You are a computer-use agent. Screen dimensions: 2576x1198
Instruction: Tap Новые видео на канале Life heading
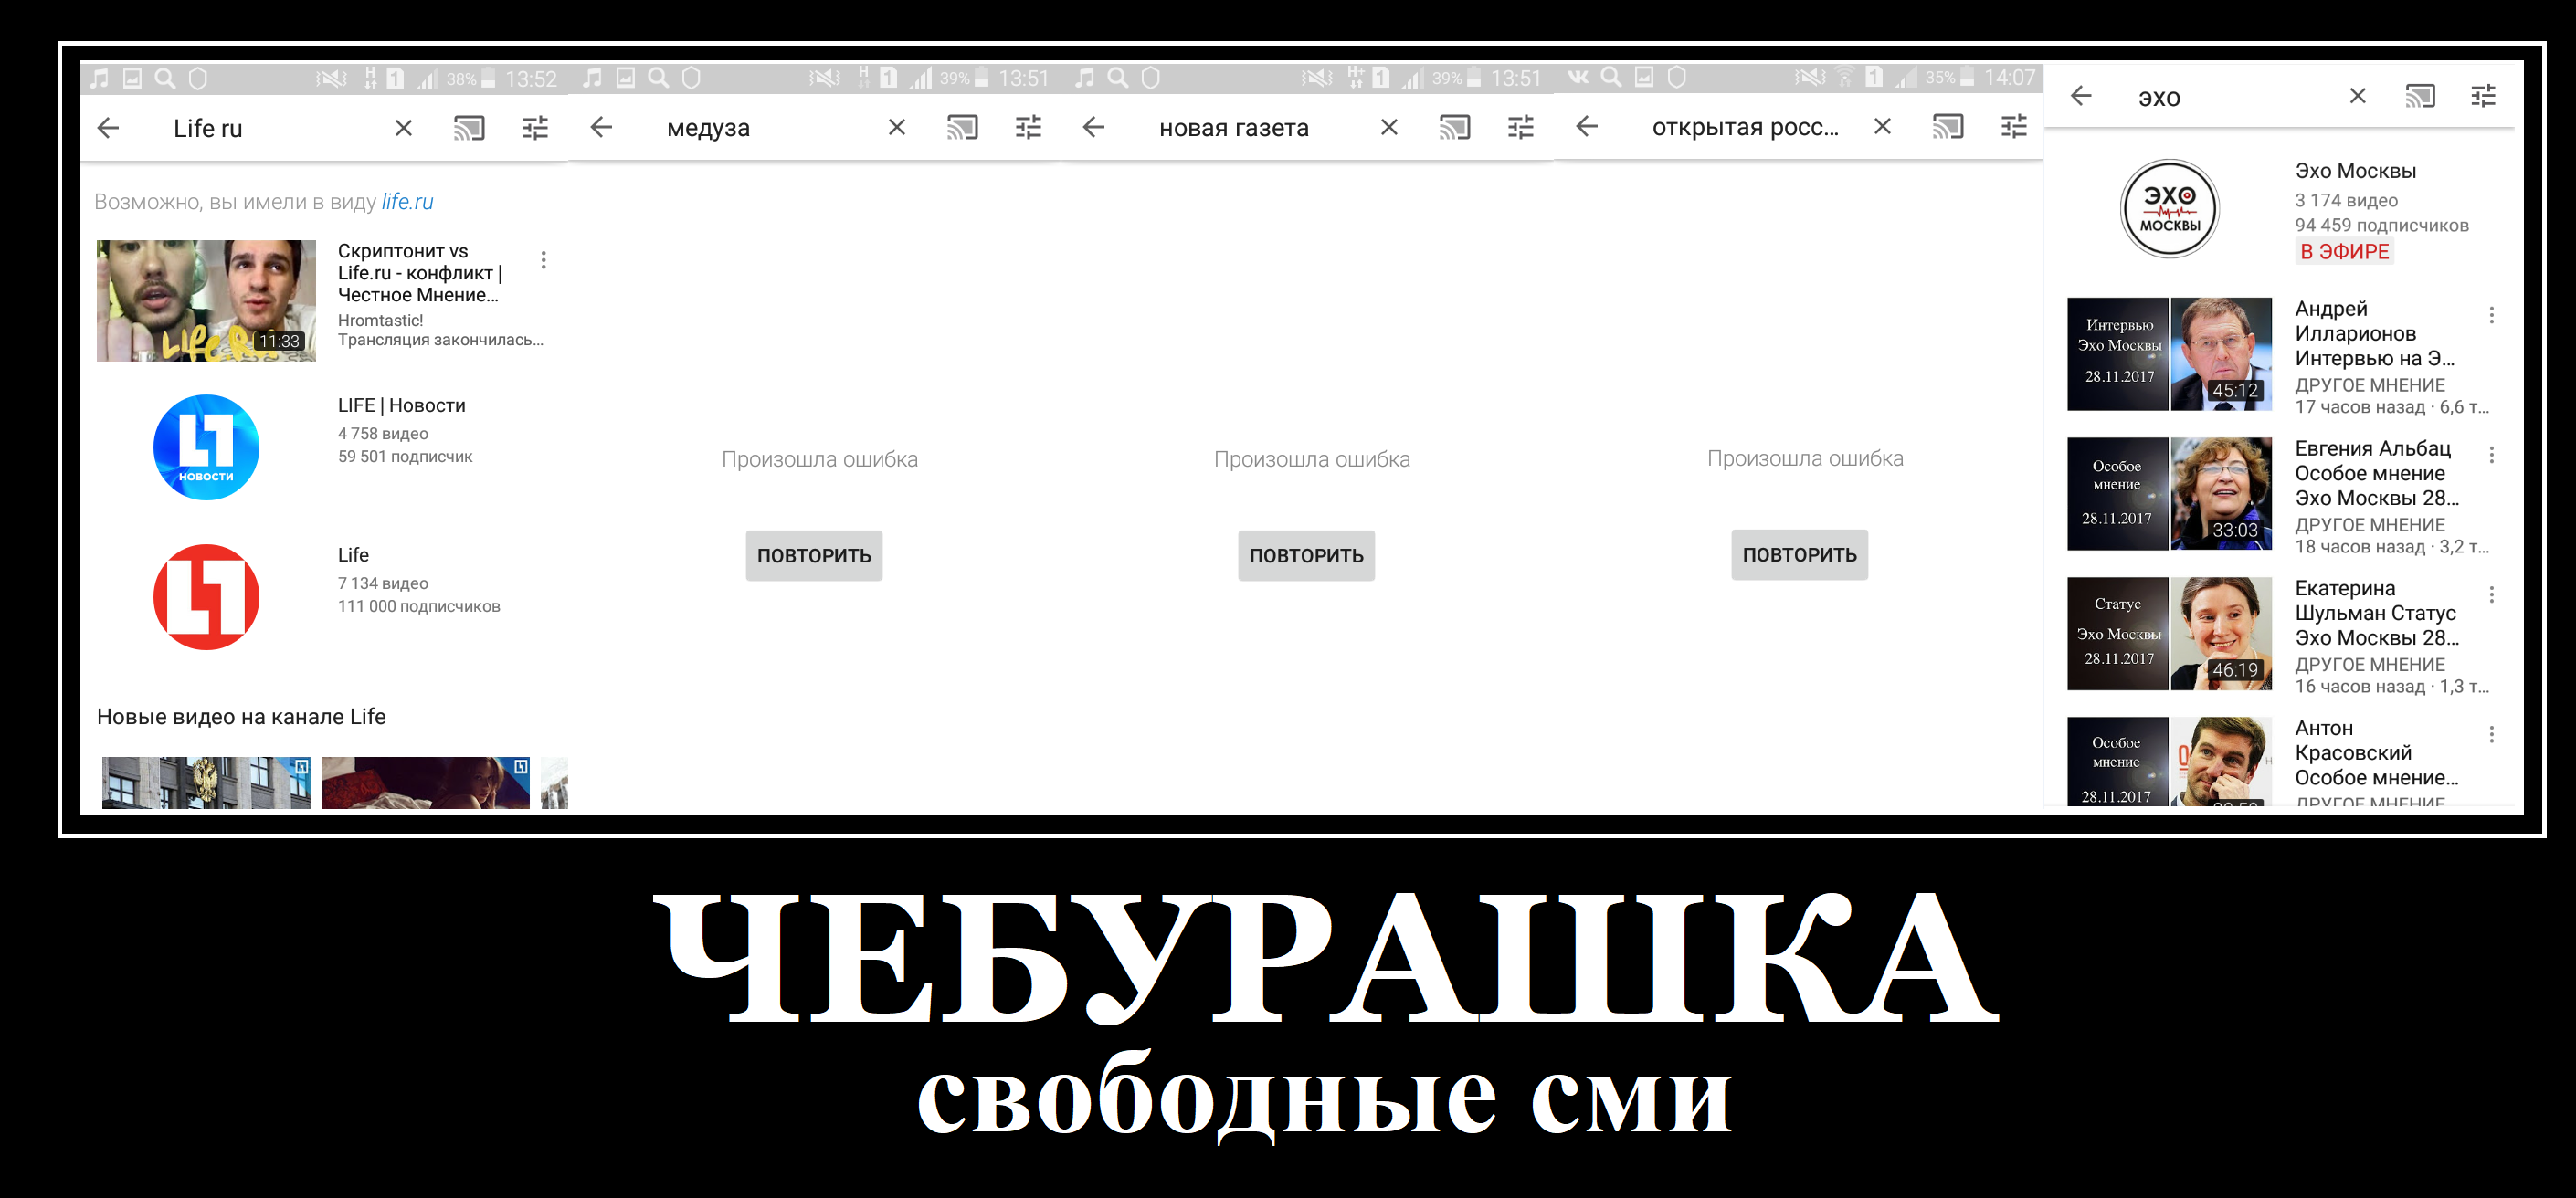coord(241,717)
